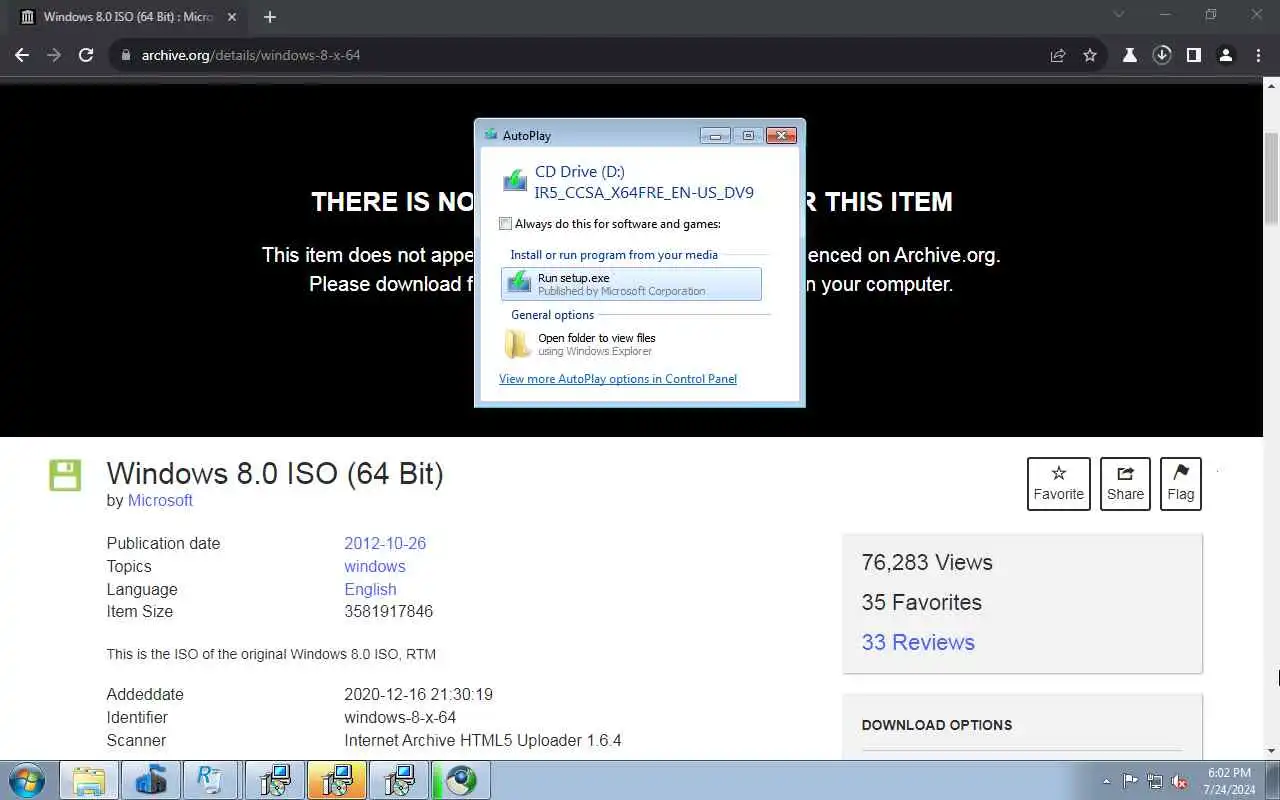1280x800 pixels.
Task: Open the Chrome profile menu
Action: (1226, 55)
